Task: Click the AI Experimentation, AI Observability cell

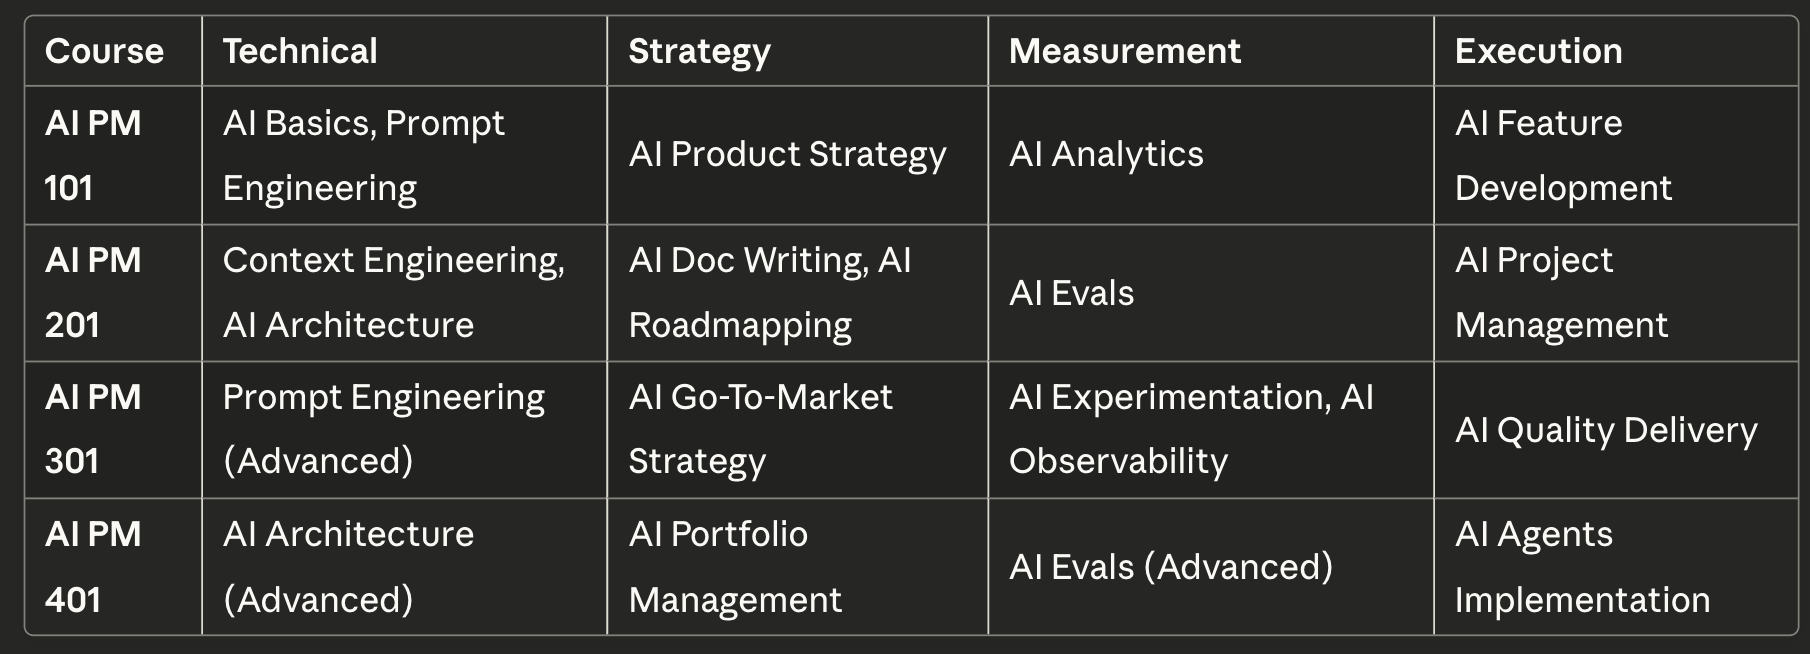Action: click(1190, 429)
